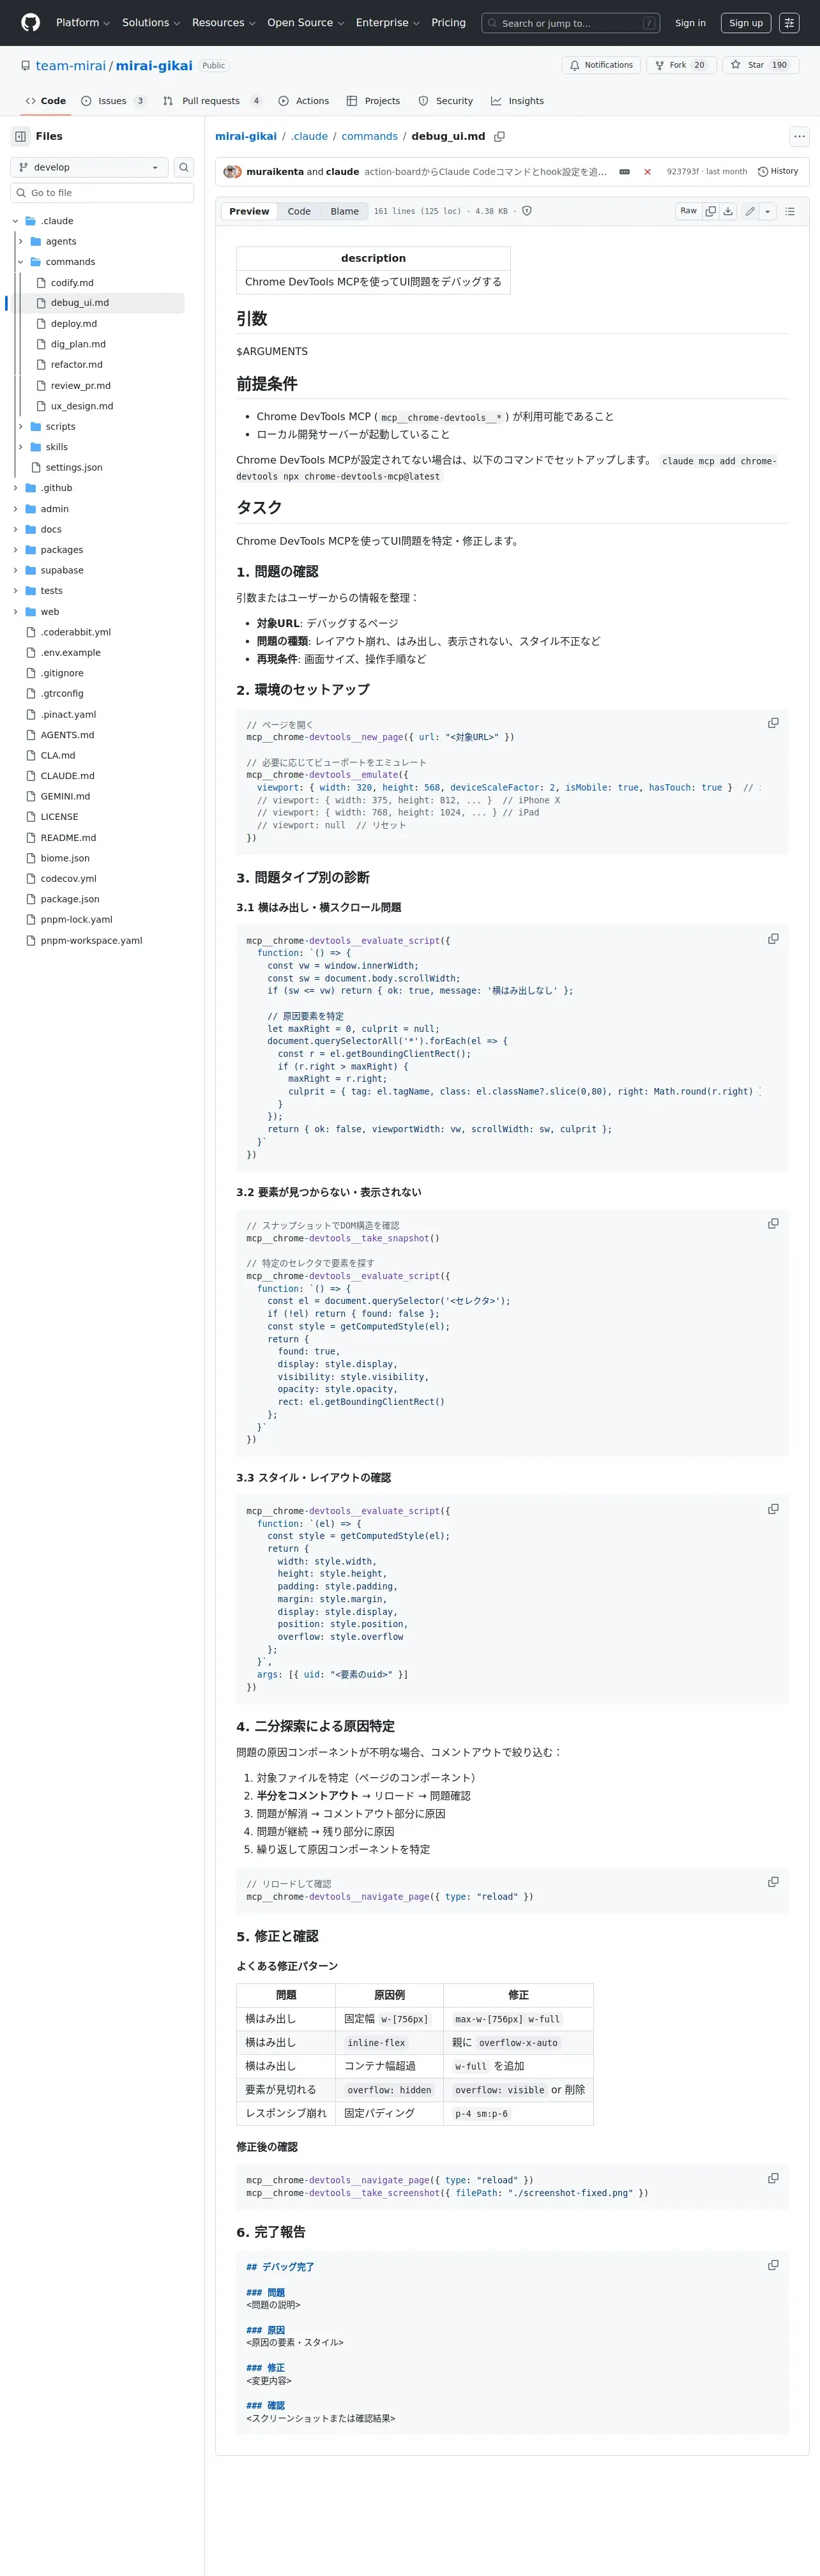Open the Actions tab
Image resolution: width=820 pixels, height=2576 pixels.
(303, 101)
